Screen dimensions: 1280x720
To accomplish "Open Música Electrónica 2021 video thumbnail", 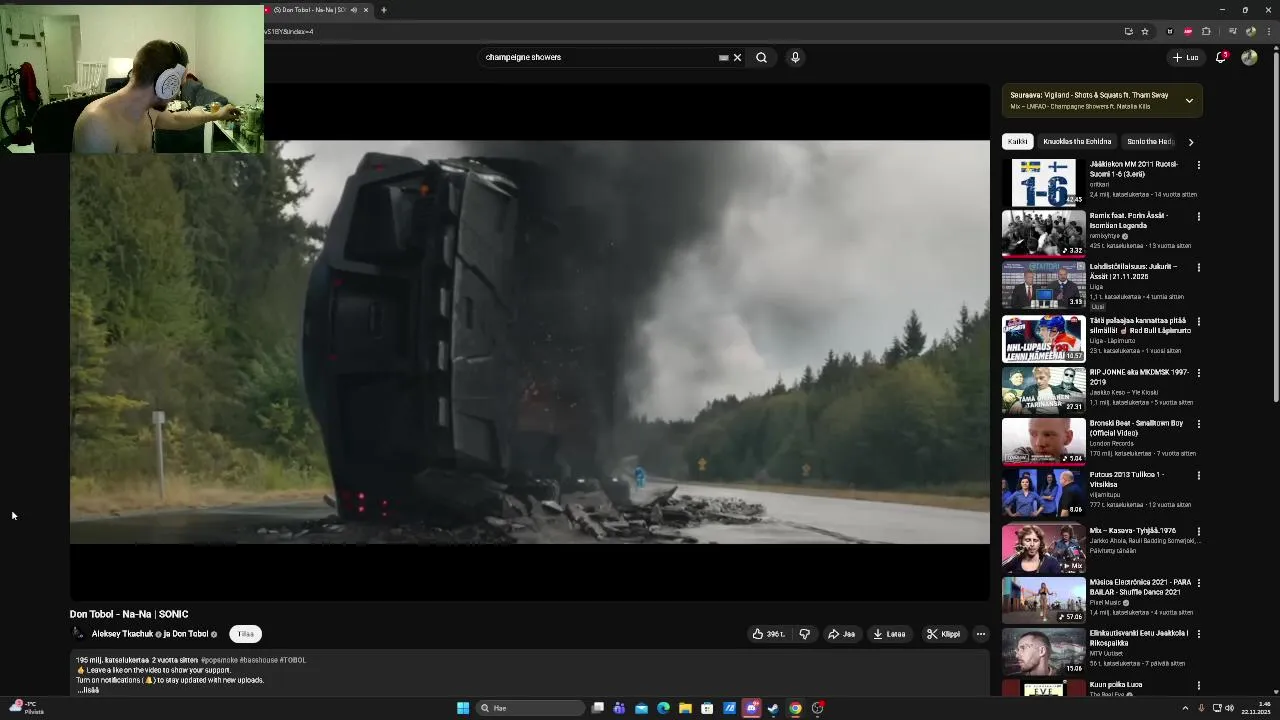I will coord(1043,600).
